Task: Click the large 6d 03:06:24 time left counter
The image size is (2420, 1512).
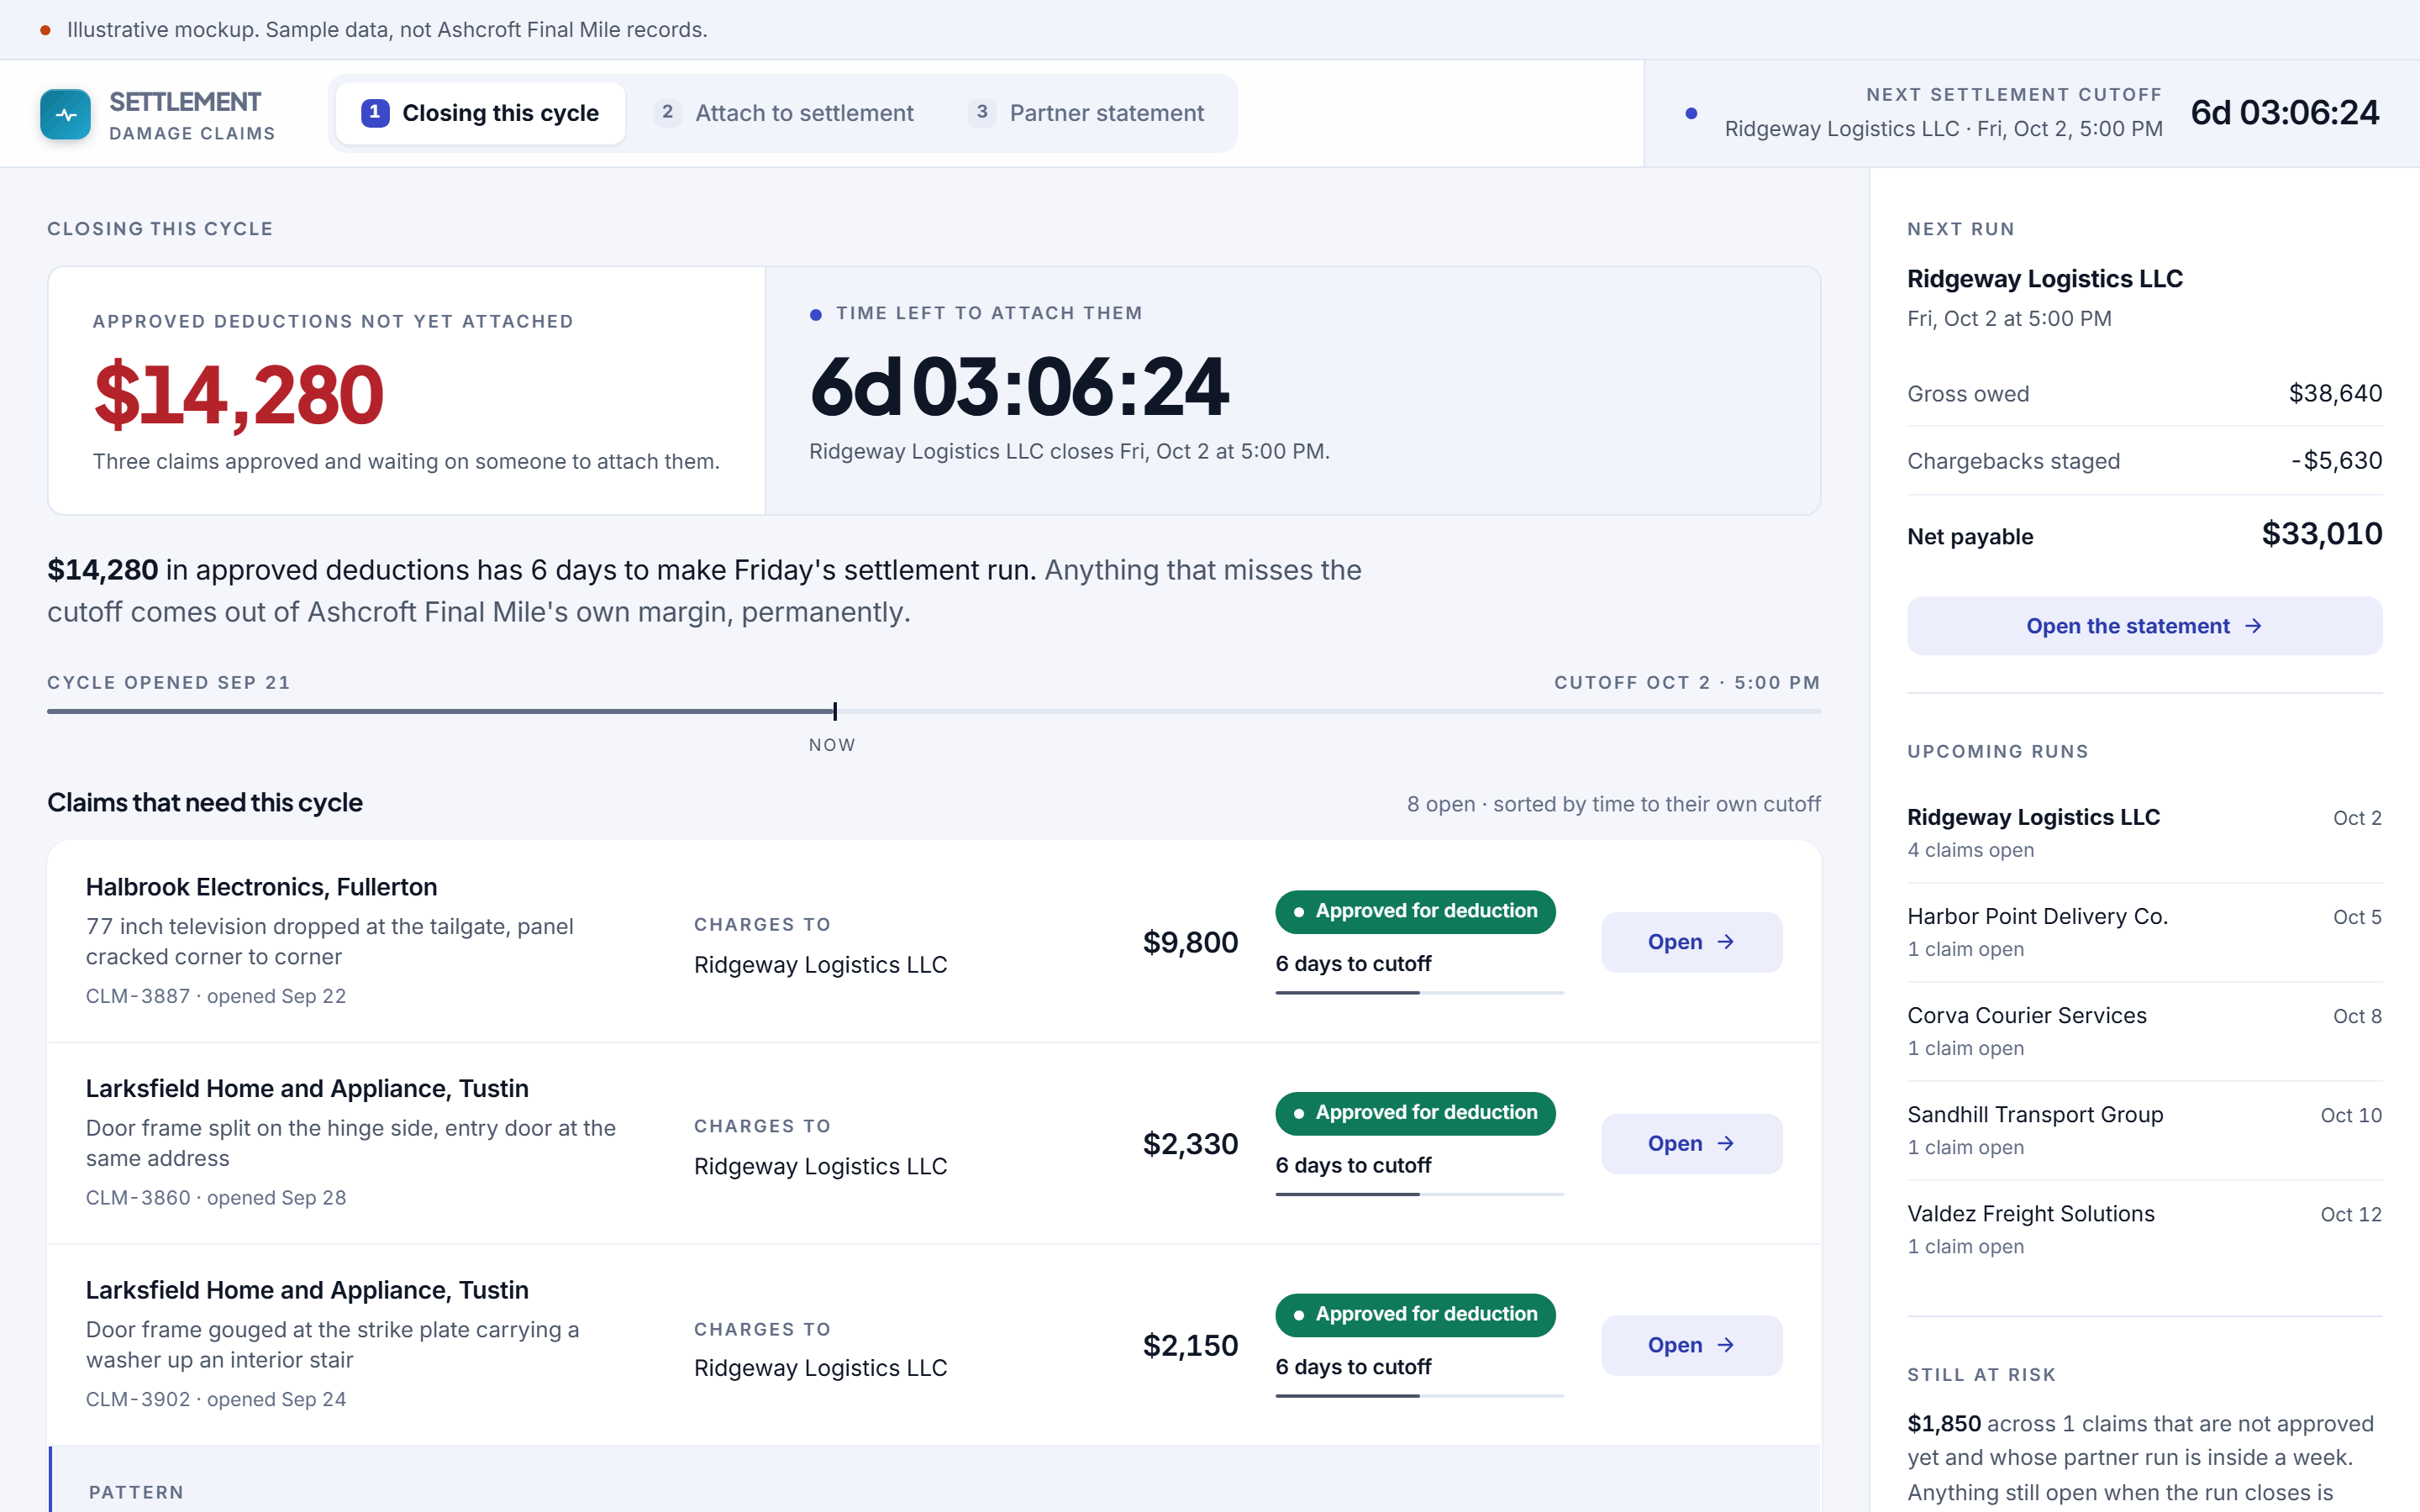Action: click(1019, 388)
